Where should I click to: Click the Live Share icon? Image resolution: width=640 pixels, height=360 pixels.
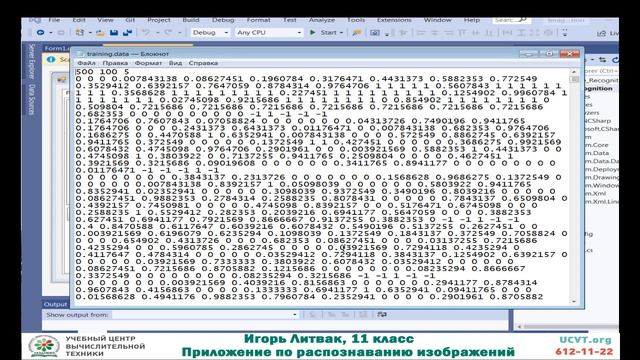point(601,33)
